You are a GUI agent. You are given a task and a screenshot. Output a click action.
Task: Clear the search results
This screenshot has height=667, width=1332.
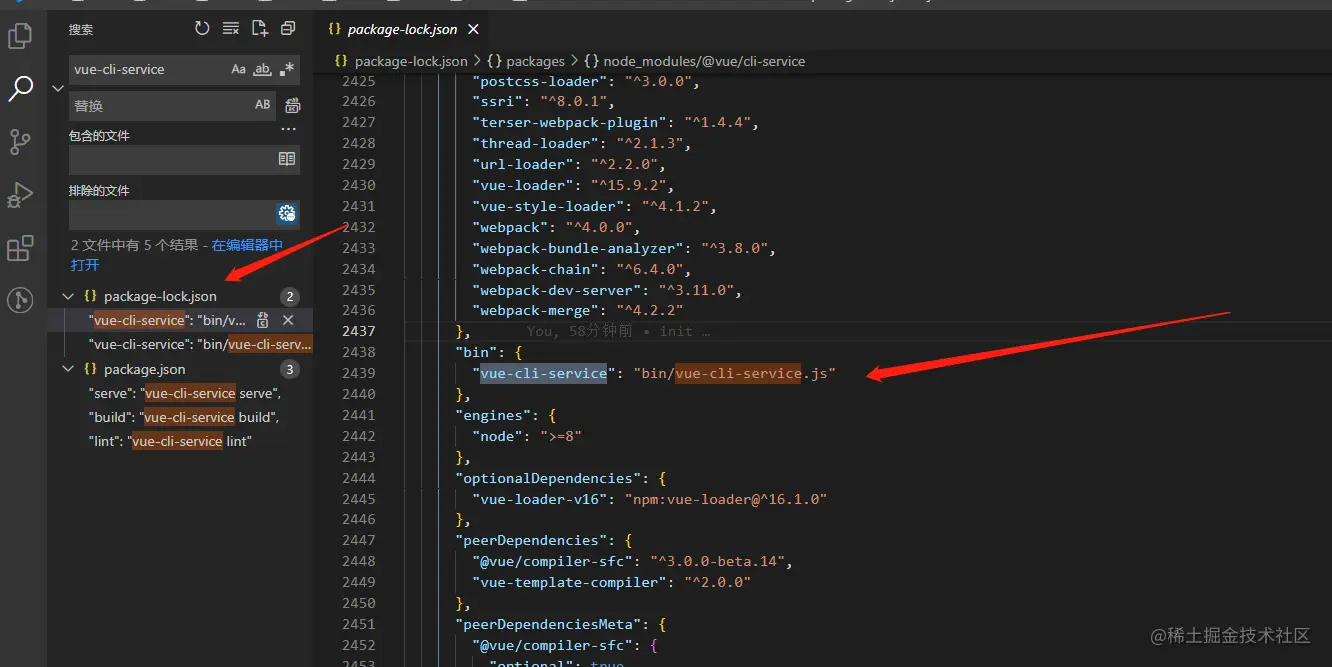pyautogui.click(x=231, y=28)
